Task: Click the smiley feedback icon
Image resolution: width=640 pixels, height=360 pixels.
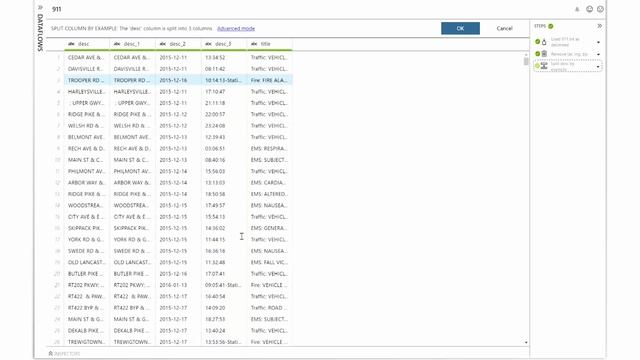Action: [x=589, y=9]
